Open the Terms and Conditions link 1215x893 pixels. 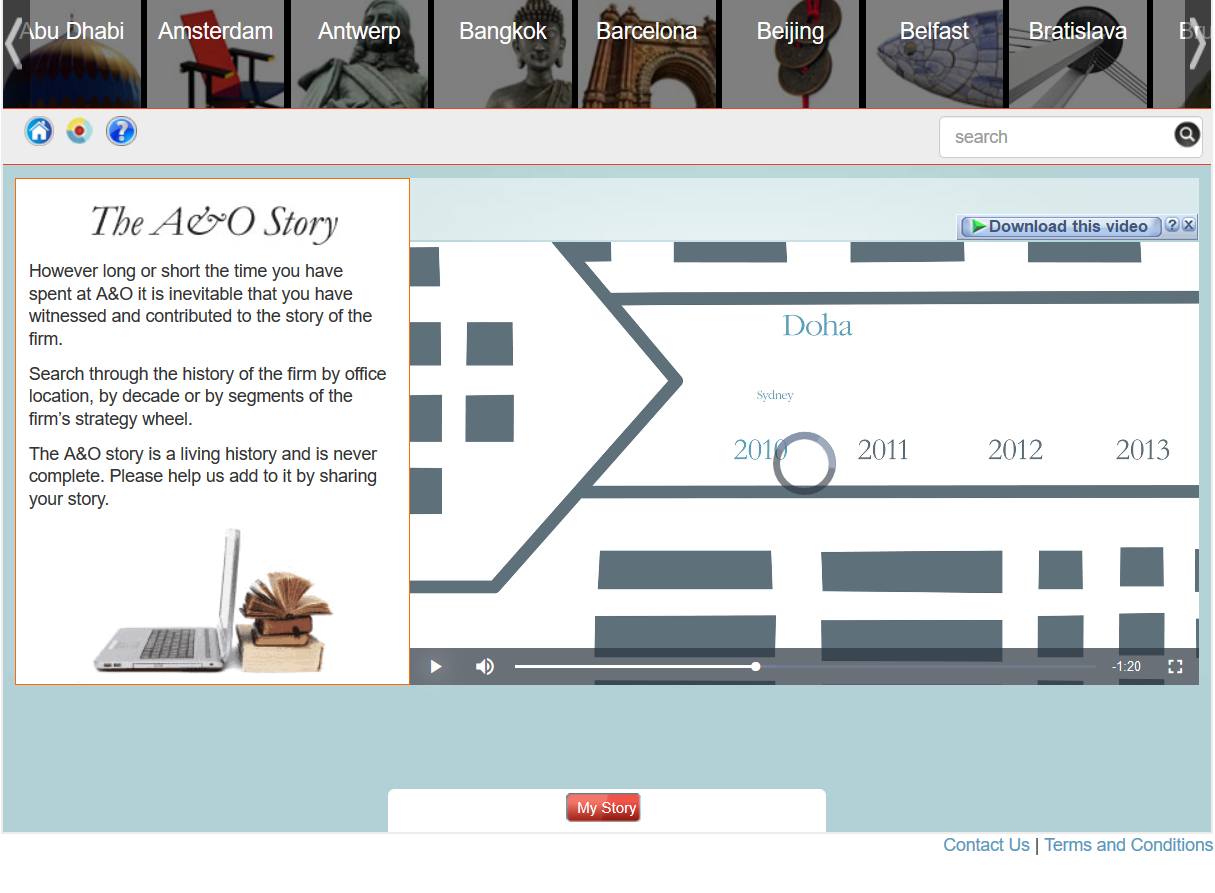pos(1128,845)
